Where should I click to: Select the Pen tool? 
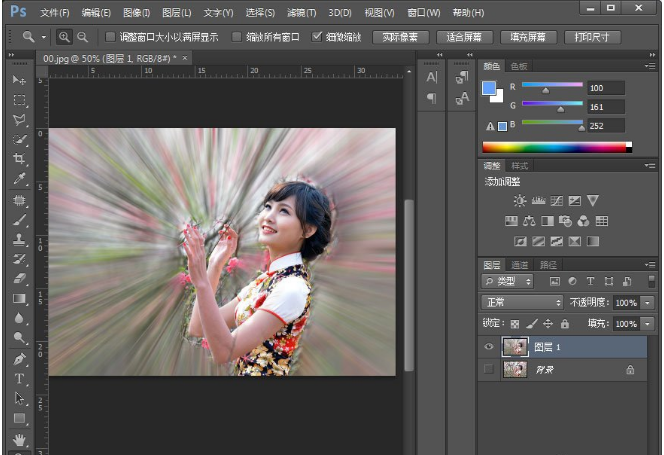[19, 359]
